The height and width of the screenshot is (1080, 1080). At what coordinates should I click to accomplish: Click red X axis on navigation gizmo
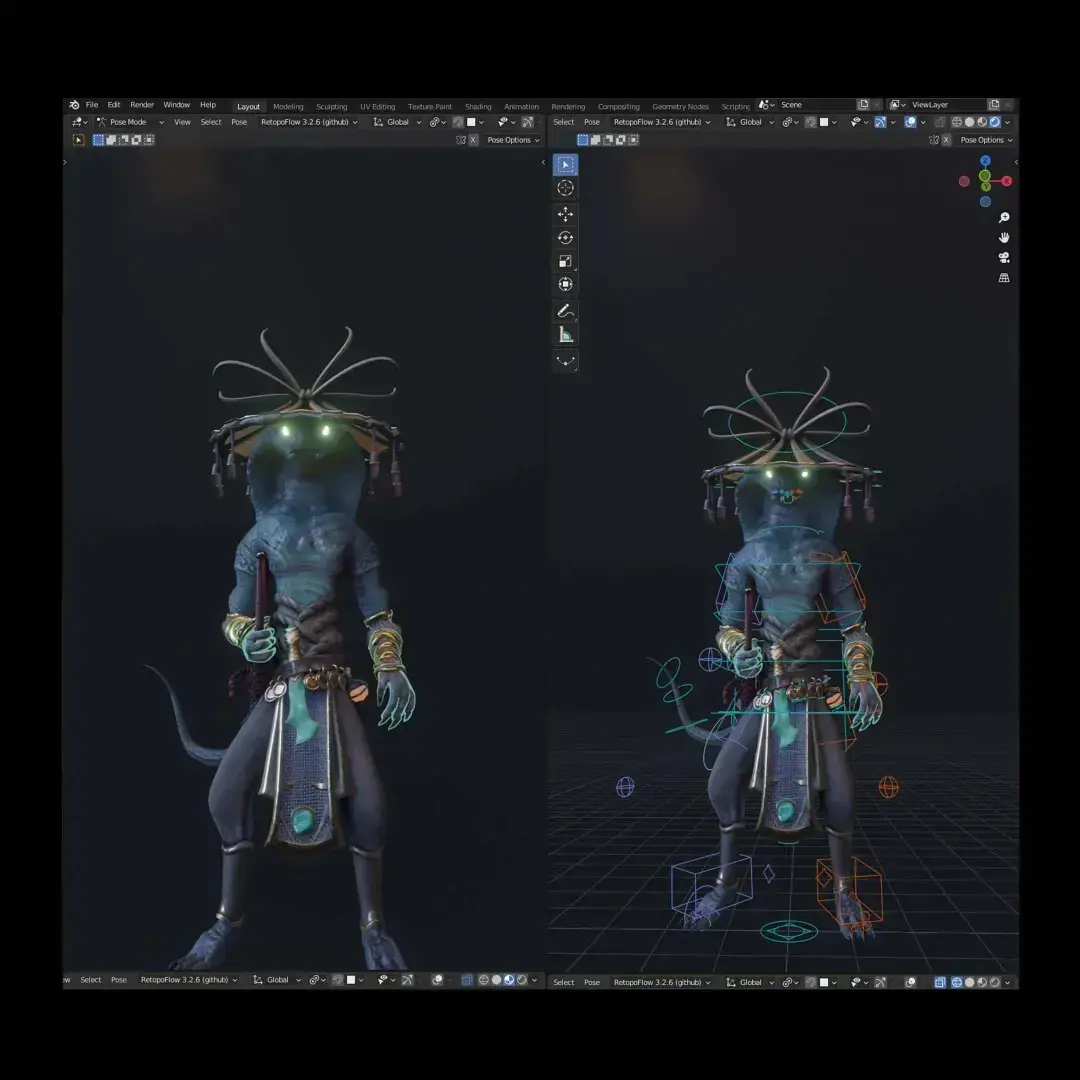pyautogui.click(x=1006, y=181)
